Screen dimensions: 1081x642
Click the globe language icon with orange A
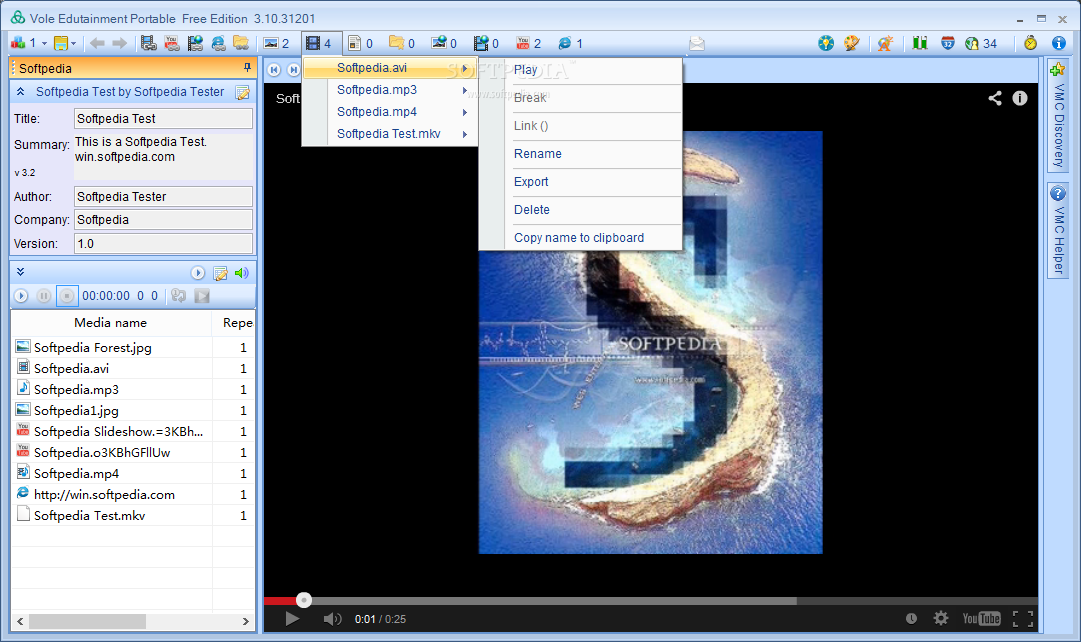coord(885,43)
